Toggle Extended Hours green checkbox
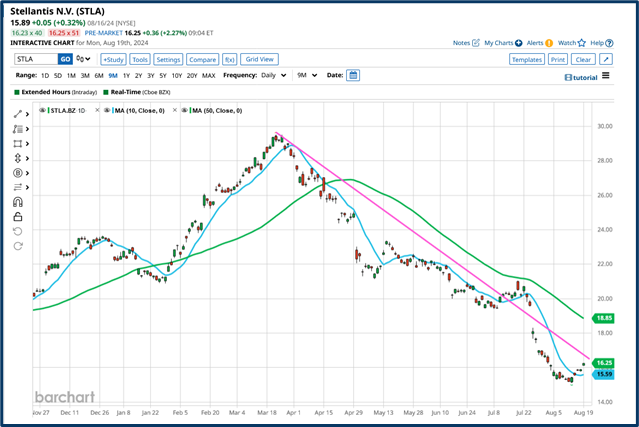The image size is (639, 427). [x=17, y=92]
